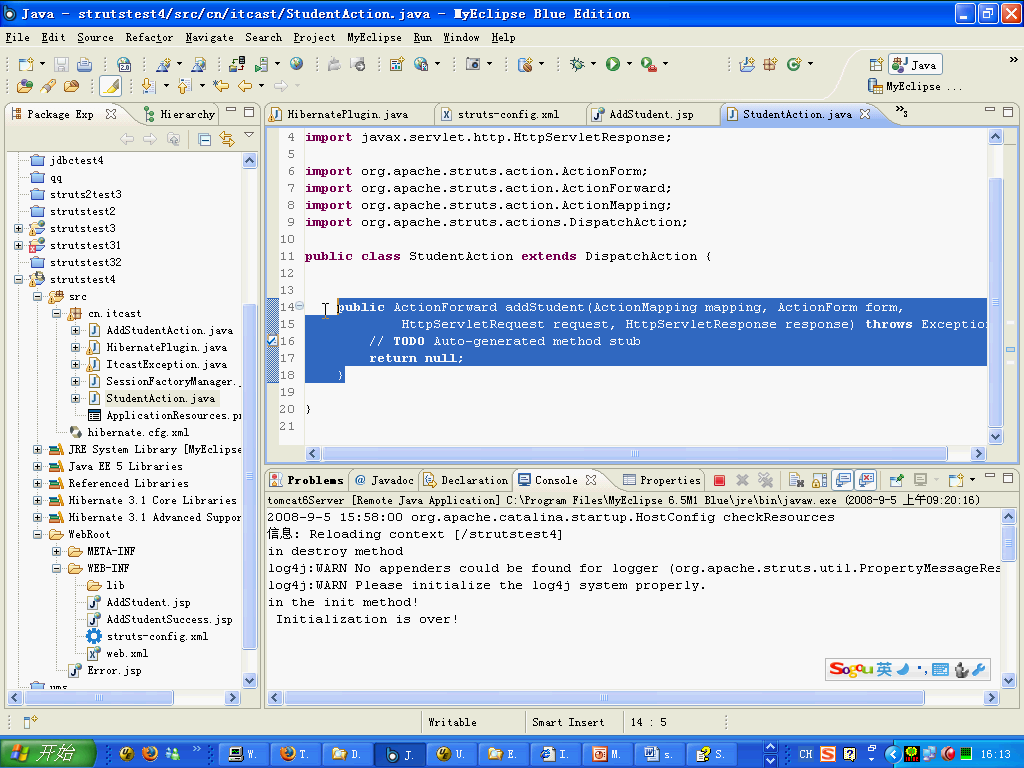Image resolution: width=1024 pixels, height=768 pixels.
Task: Open Package Explorer view menu triangle
Action: [x=249, y=135]
